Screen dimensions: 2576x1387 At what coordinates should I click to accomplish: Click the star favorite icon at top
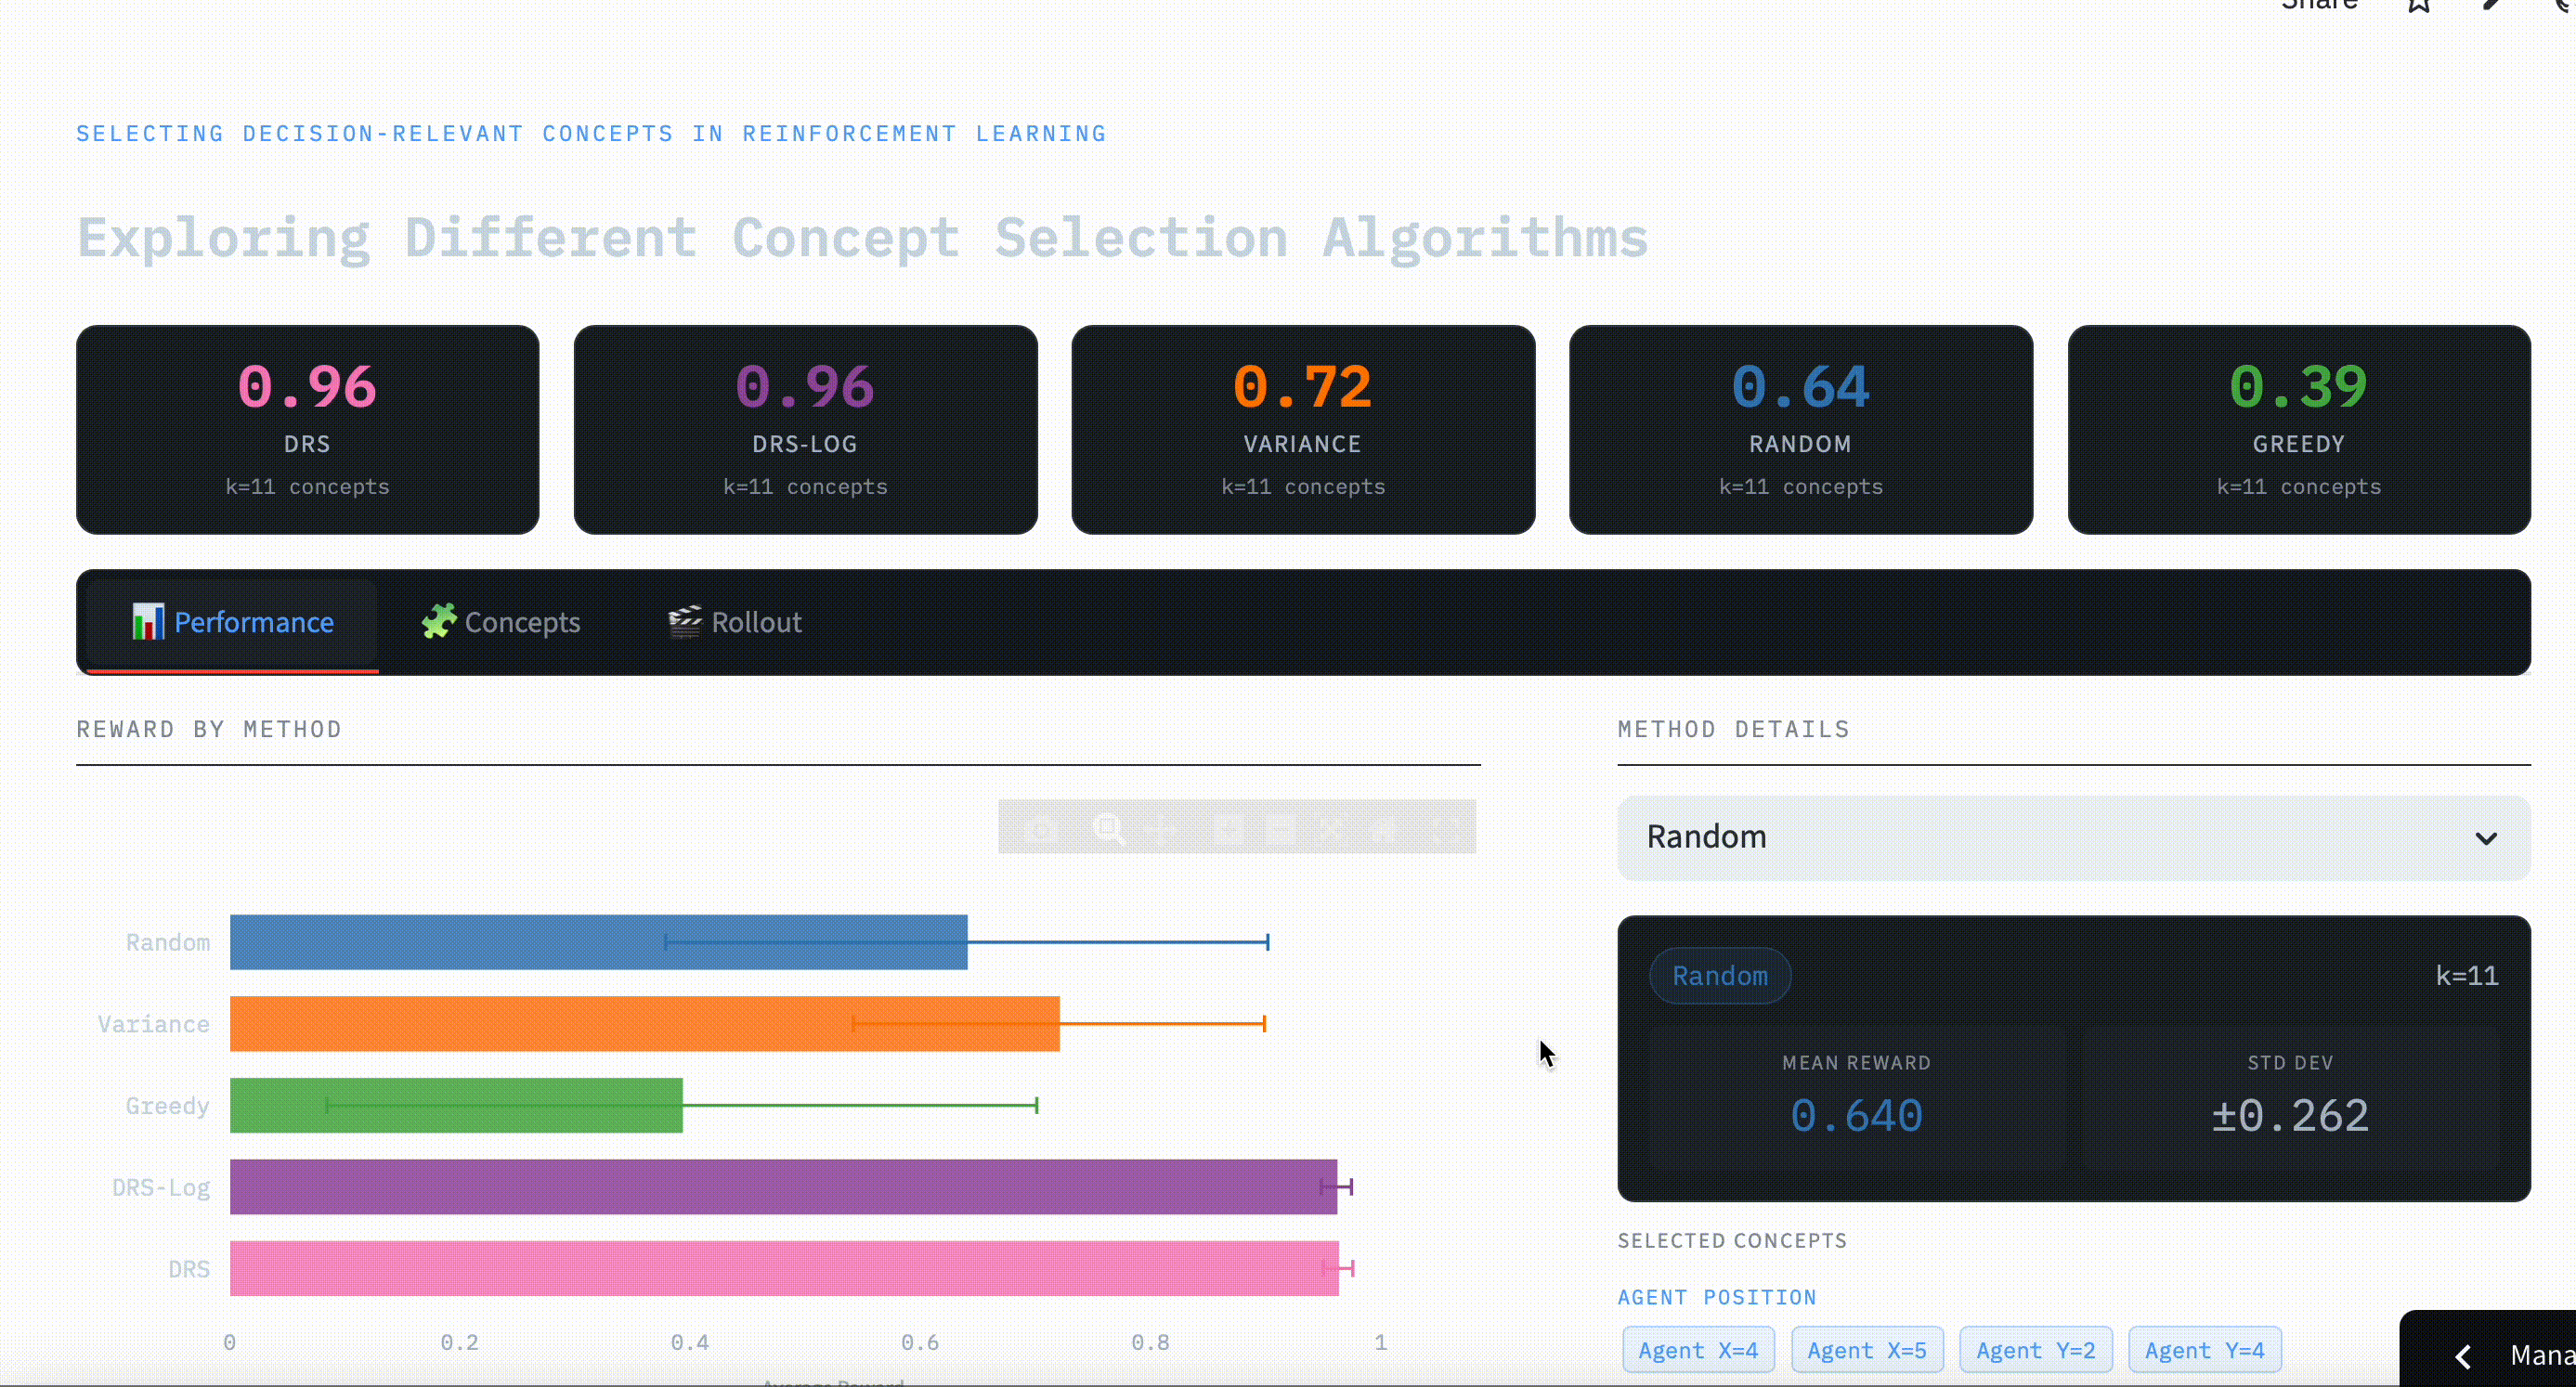2418,5
